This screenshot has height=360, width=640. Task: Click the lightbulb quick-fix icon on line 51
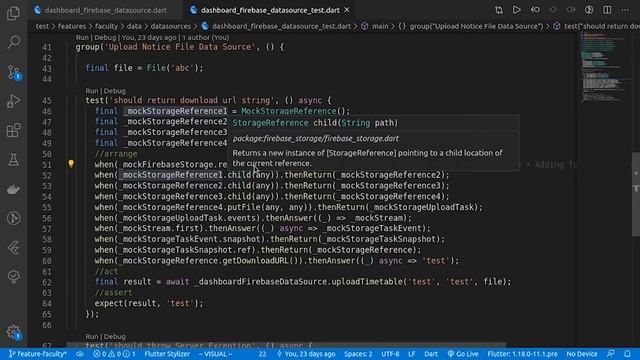point(71,164)
